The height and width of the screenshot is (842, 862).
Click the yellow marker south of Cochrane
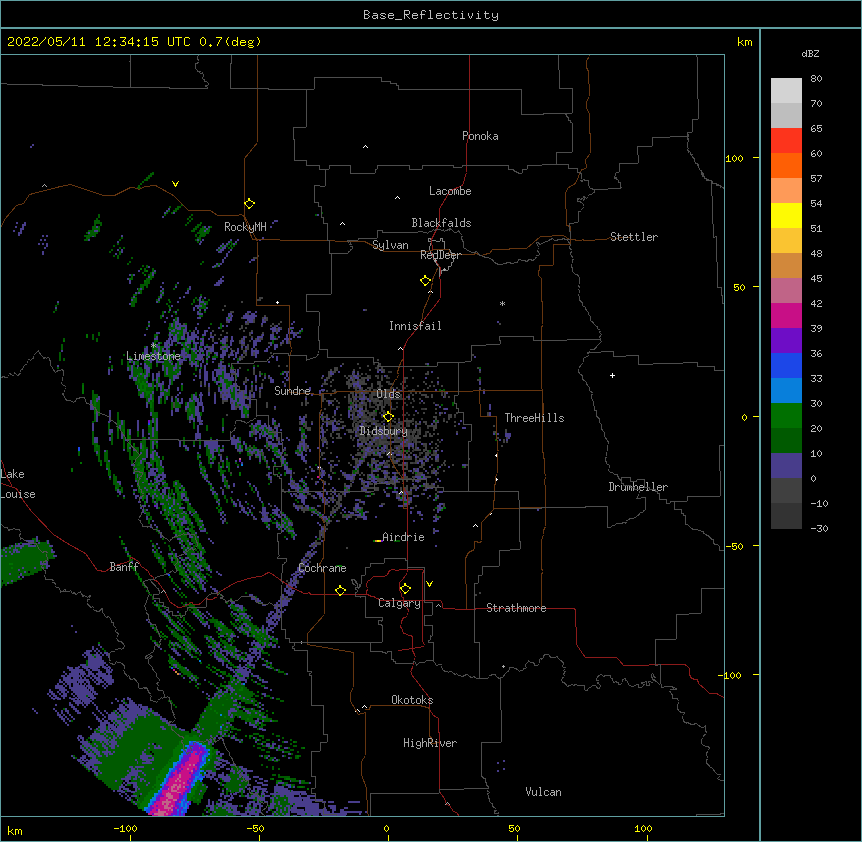[x=340, y=590]
